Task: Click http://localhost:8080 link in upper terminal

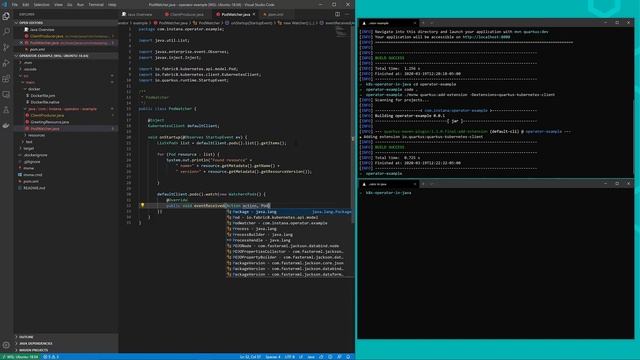Action: 486,37
